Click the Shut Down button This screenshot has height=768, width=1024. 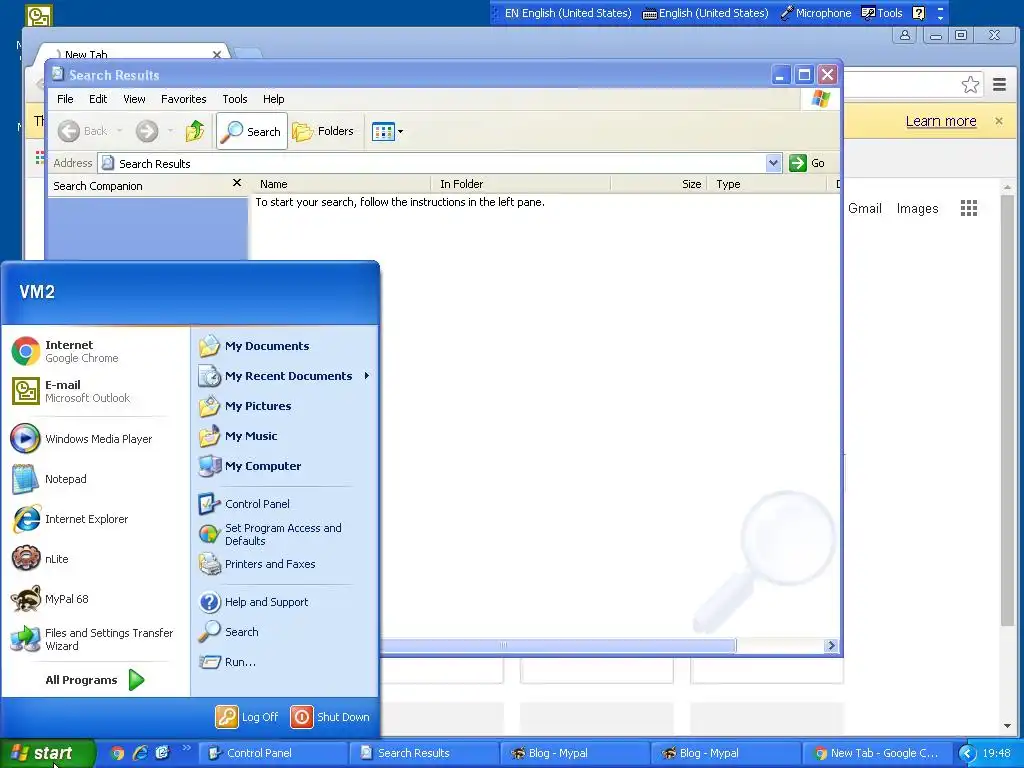pos(330,717)
